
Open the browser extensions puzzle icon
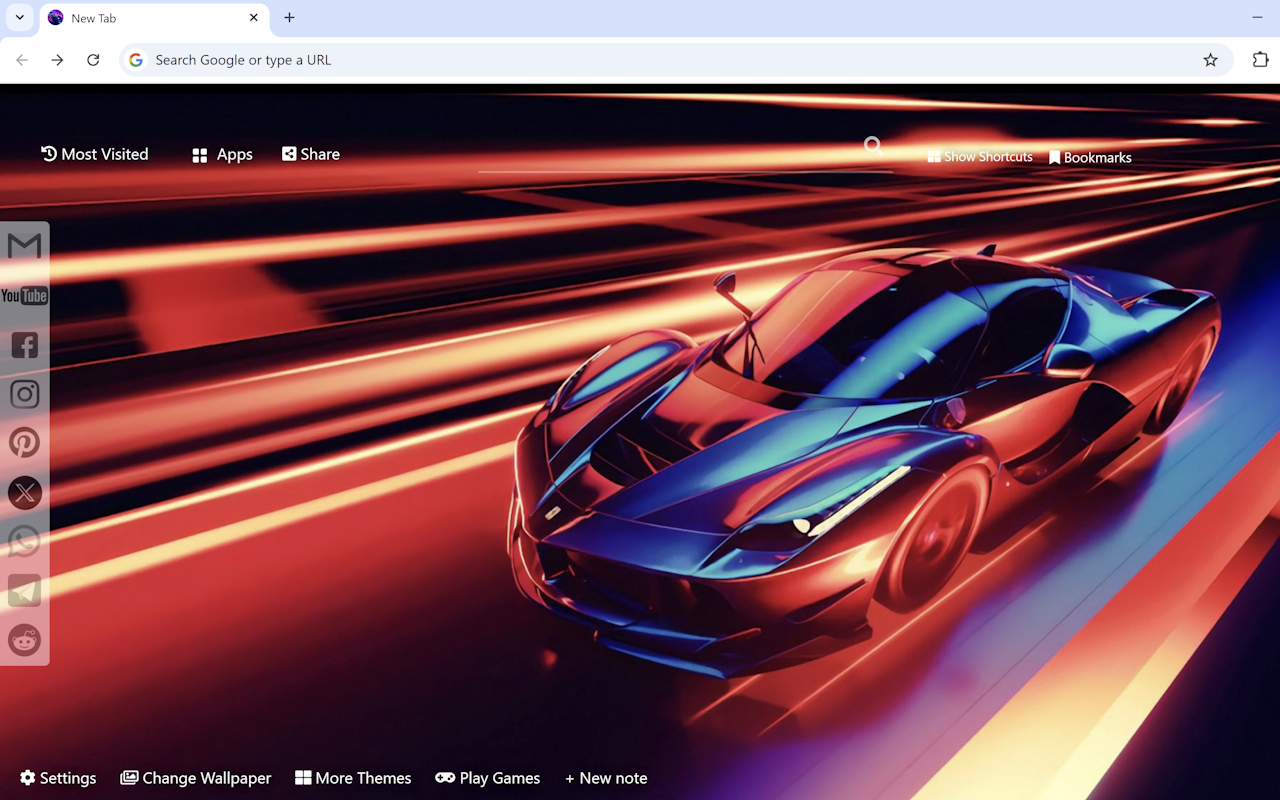click(x=1260, y=60)
